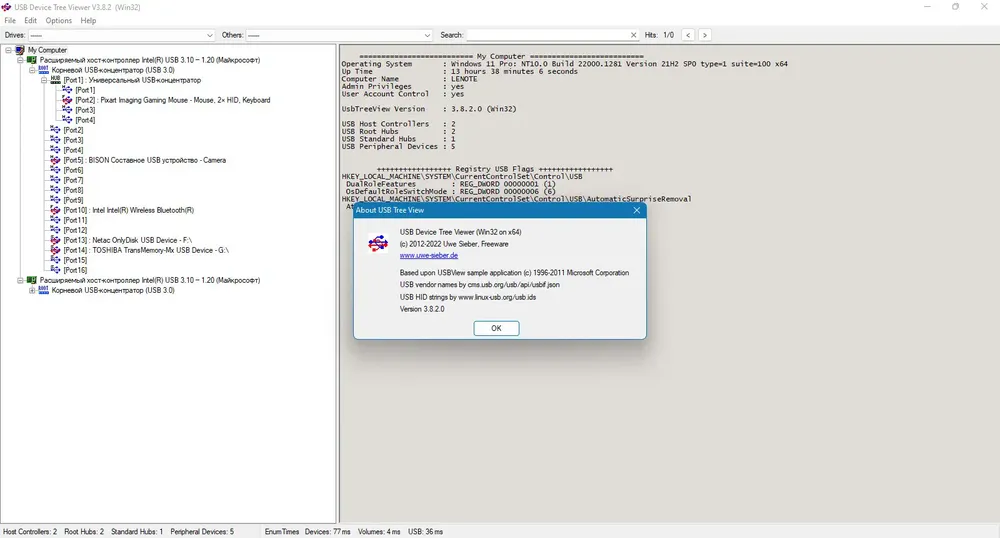Close the About USB Tree View dialog
Screen dimensions: 1000x538
(636, 210)
